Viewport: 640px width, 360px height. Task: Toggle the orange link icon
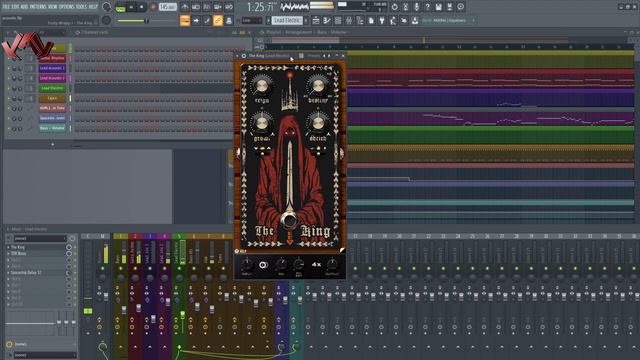tap(218, 20)
